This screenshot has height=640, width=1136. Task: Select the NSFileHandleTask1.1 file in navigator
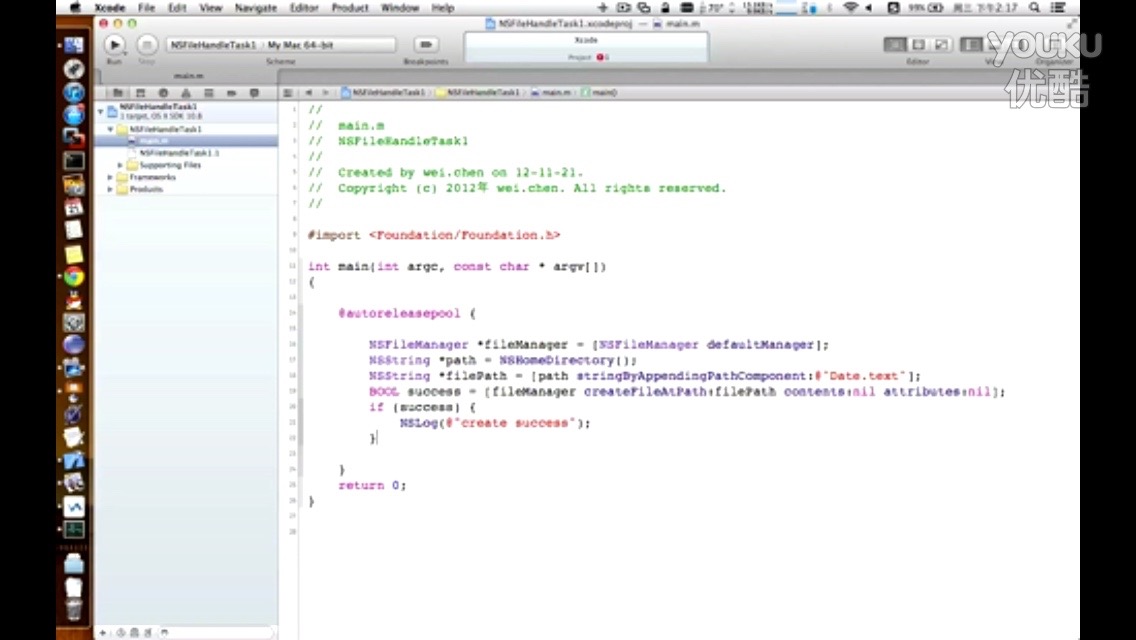point(179,153)
